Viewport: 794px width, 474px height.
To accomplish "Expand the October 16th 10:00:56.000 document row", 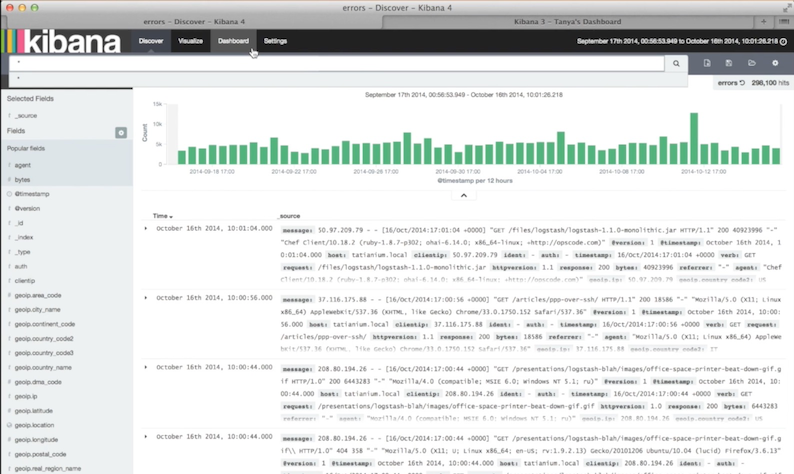I will tap(146, 298).
